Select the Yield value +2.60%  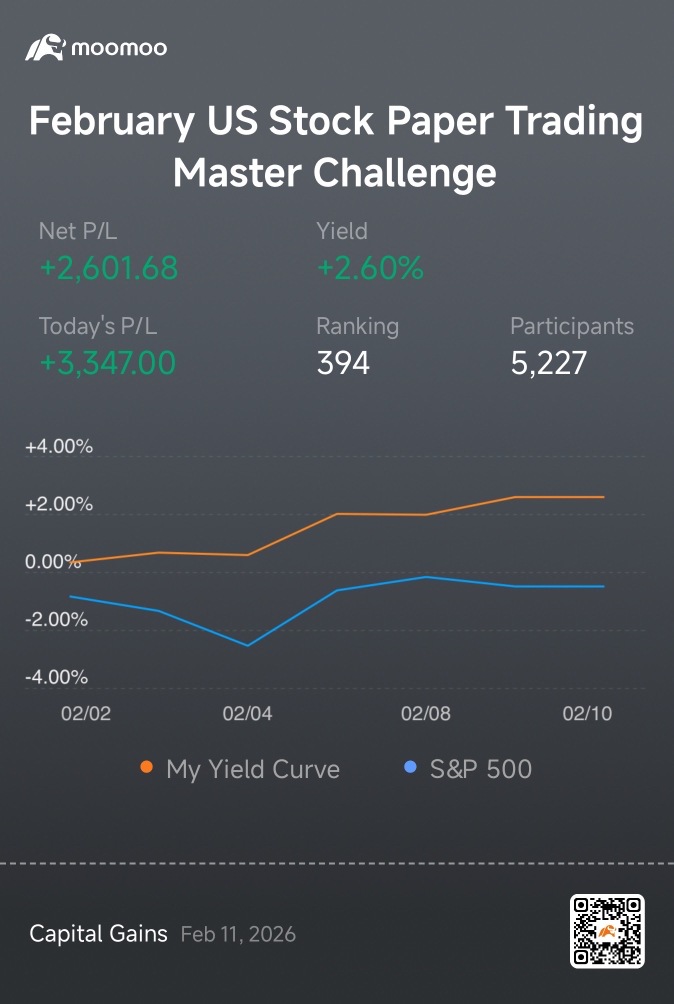pos(370,268)
